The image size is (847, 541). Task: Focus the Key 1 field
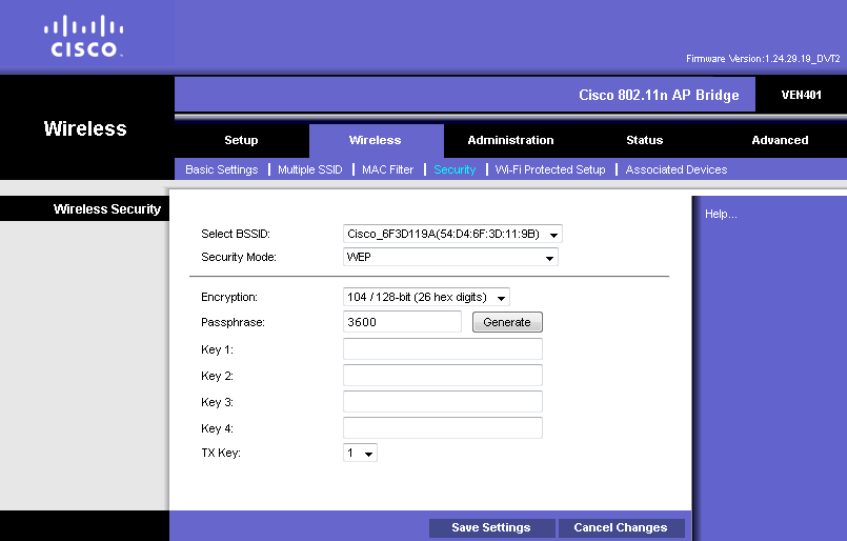click(442, 349)
